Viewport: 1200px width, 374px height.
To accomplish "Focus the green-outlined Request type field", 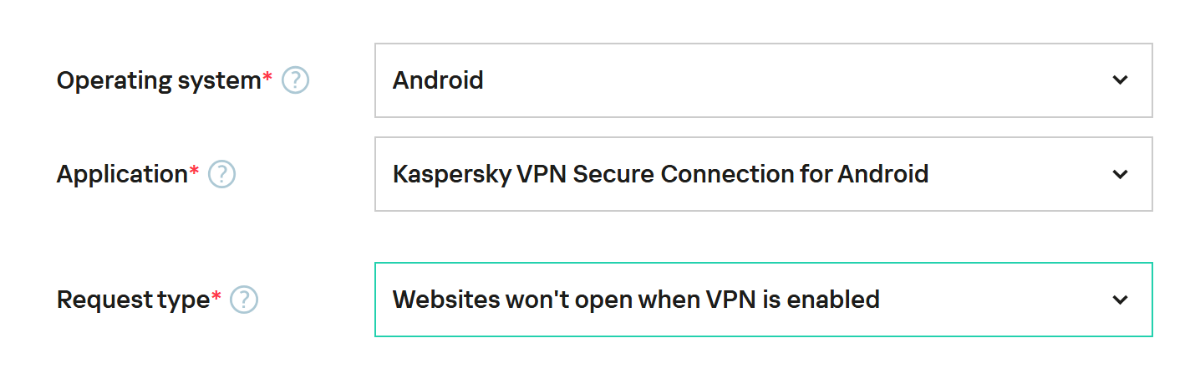I will coord(764,299).
